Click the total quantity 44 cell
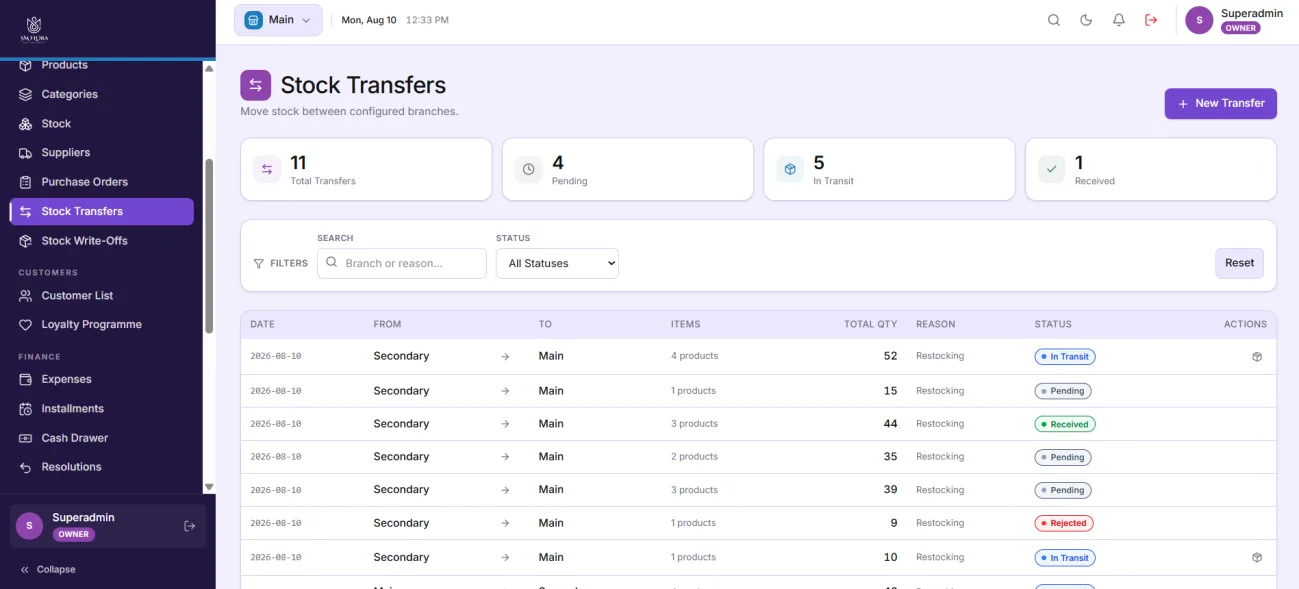 (890, 424)
